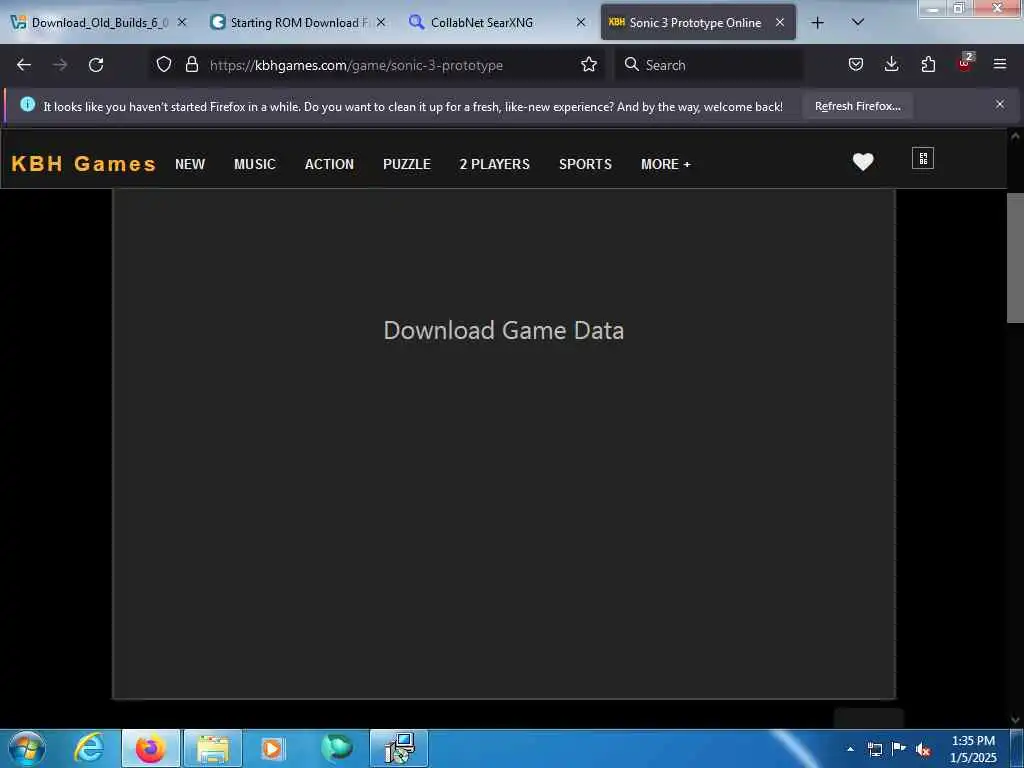Go back to the previous page
This screenshot has height=768, width=1024.
click(x=24, y=65)
